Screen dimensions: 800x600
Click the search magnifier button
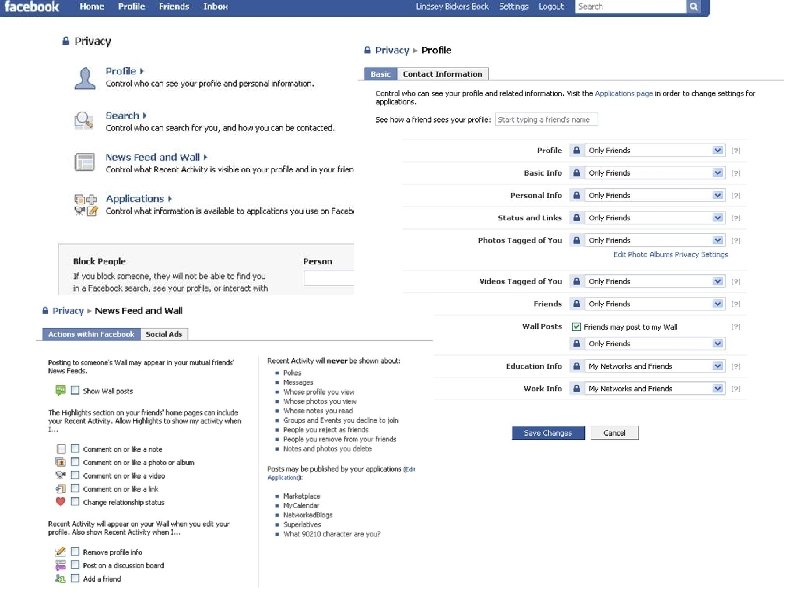click(693, 7)
